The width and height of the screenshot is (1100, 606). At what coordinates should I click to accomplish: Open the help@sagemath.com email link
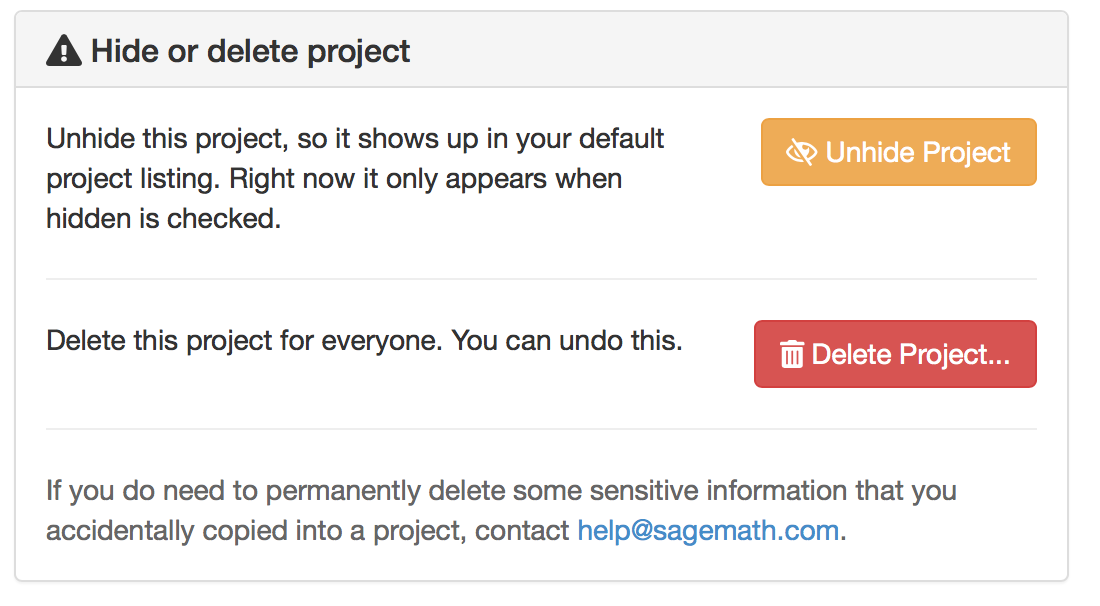click(708, 530)
